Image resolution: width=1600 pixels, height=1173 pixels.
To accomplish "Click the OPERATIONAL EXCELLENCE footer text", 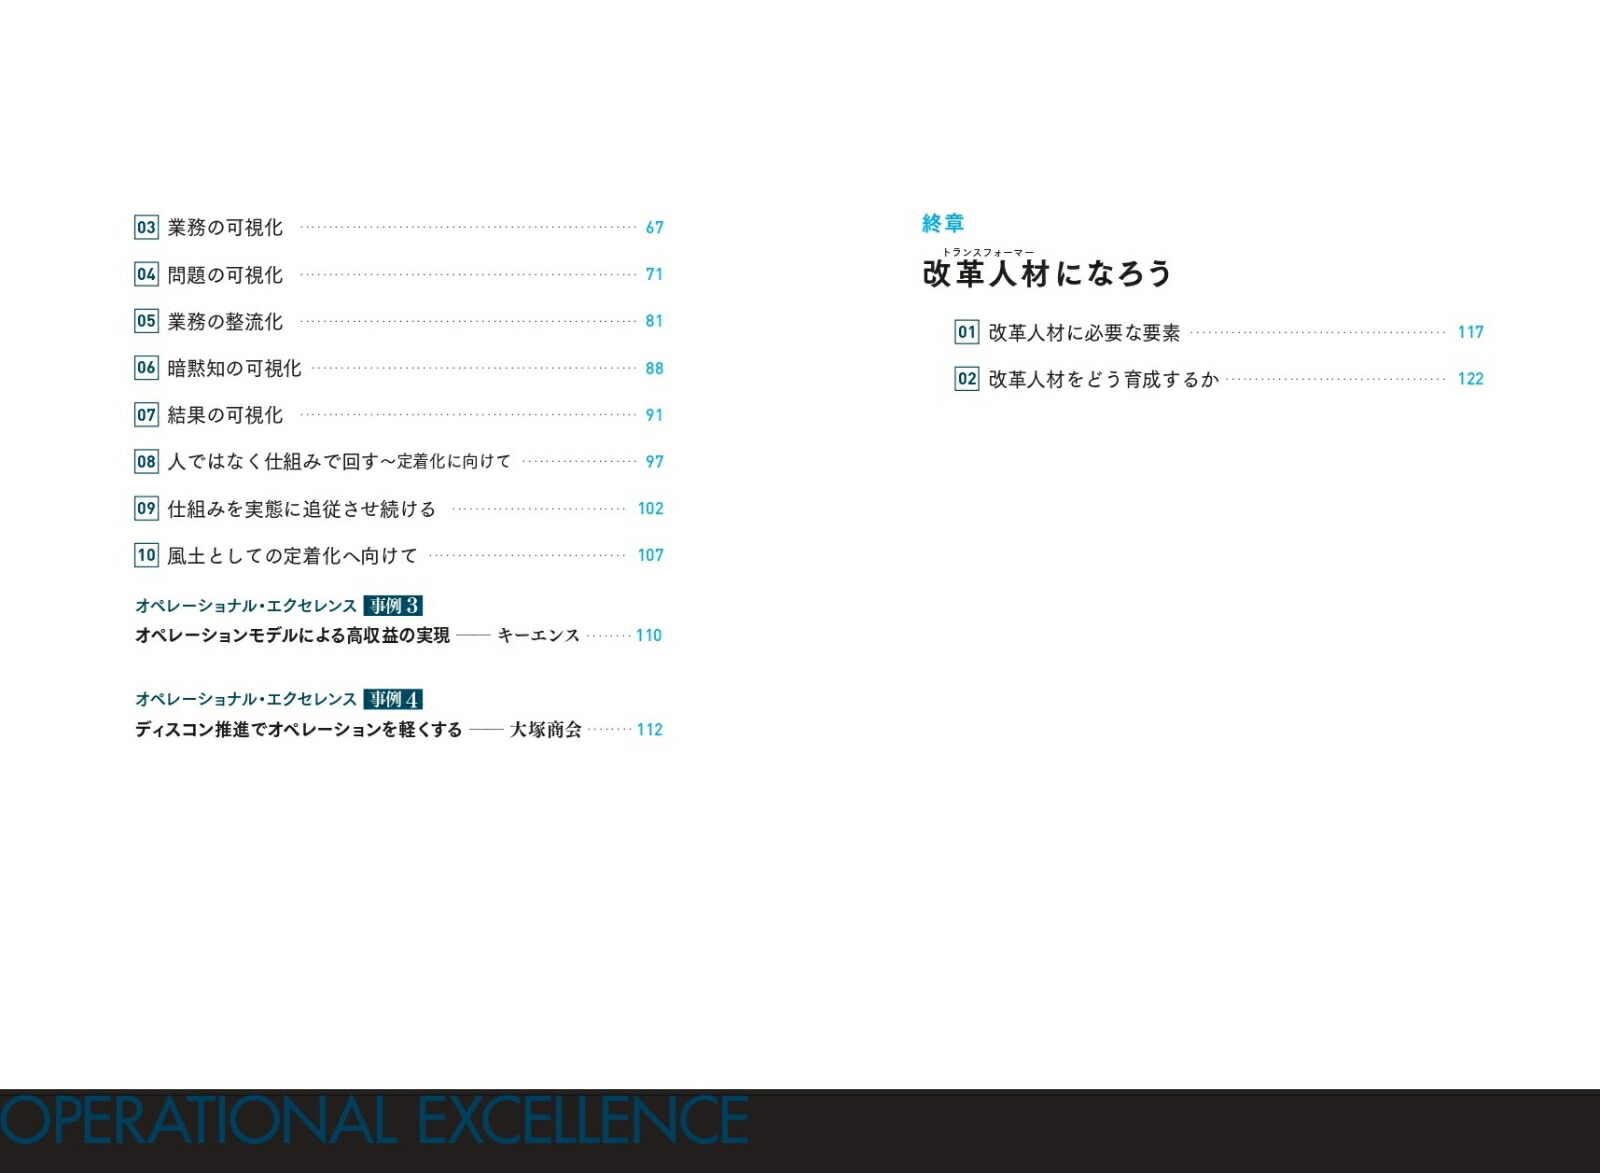I will click(x=374, y=1120).
